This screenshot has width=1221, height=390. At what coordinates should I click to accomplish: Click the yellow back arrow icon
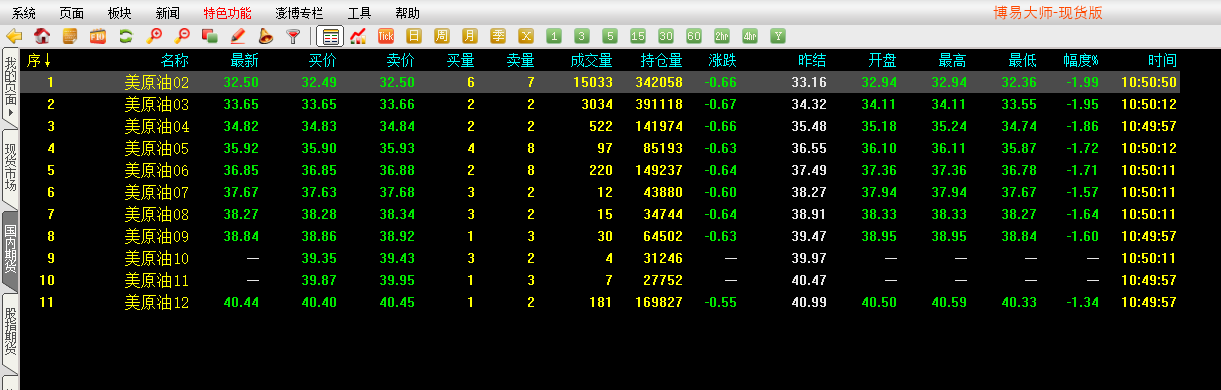pos(14,36)
